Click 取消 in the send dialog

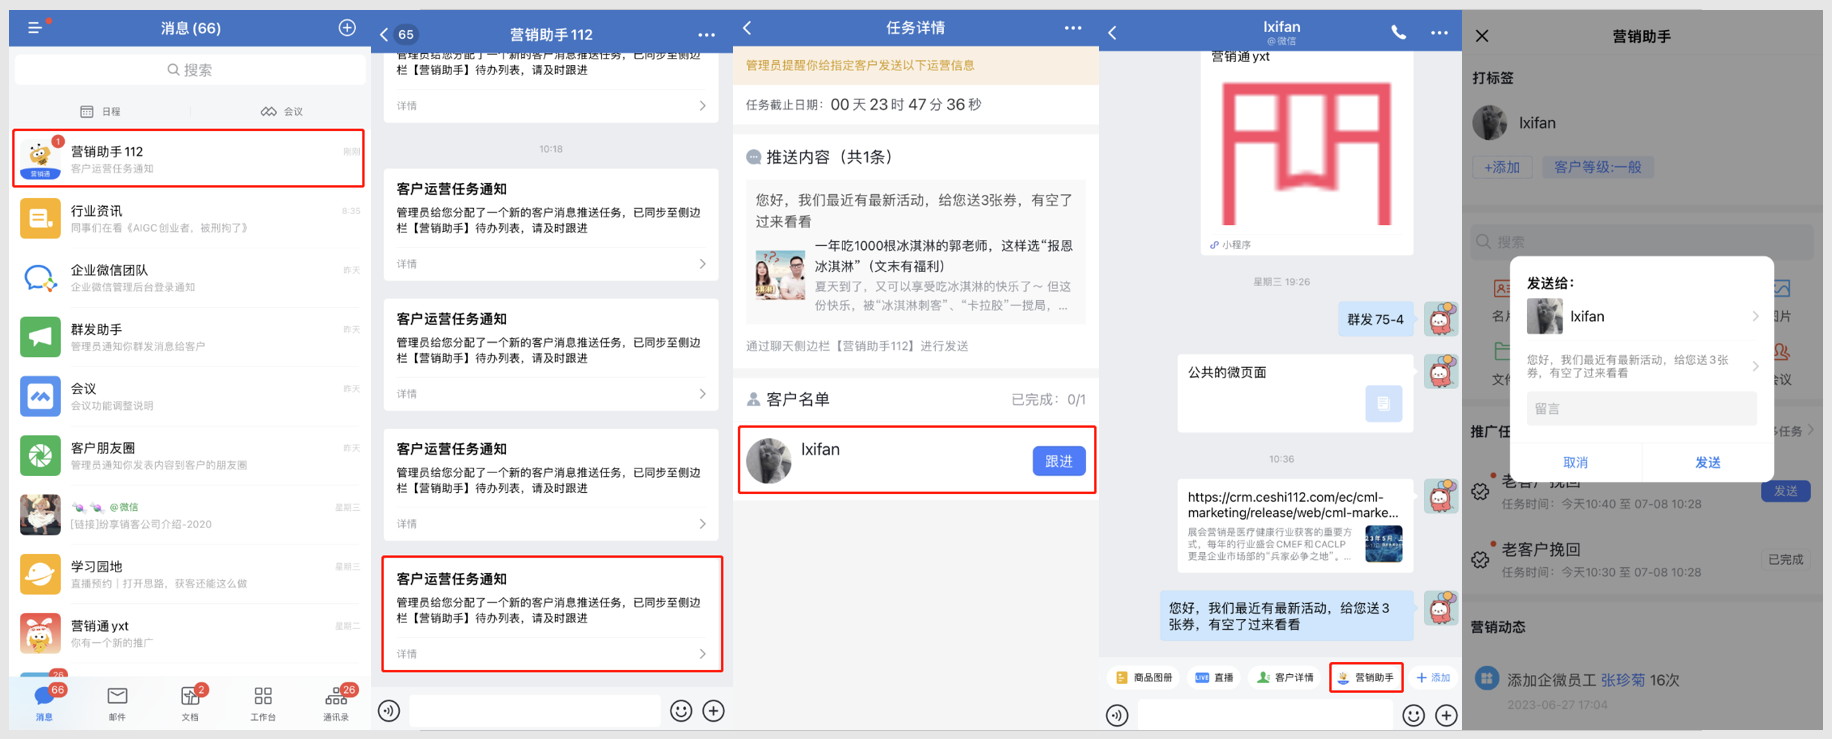click(1575, 462)
